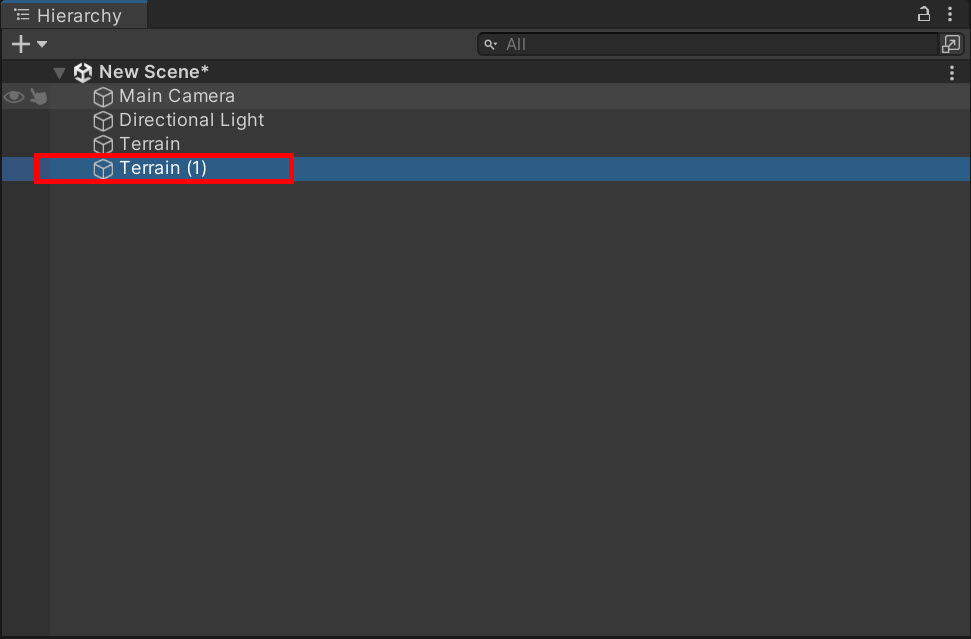971x639 pixels.
Task: Select the Directional Light object
Action: tap(486, 120)
